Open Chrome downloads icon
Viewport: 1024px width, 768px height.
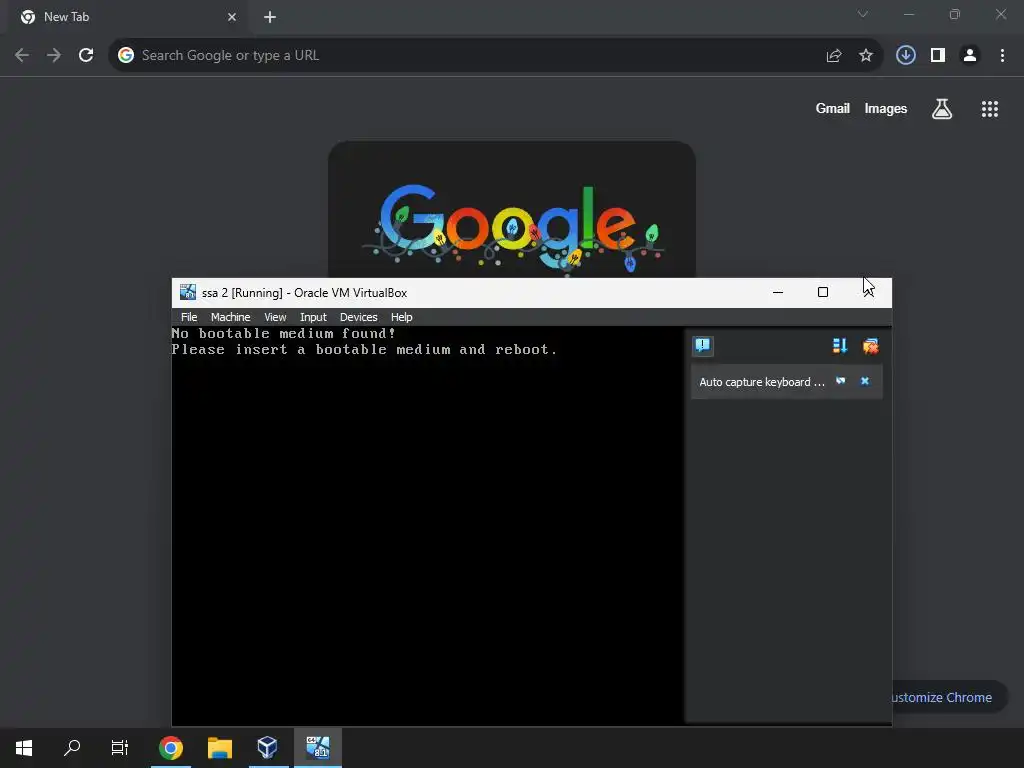(906, 56)
